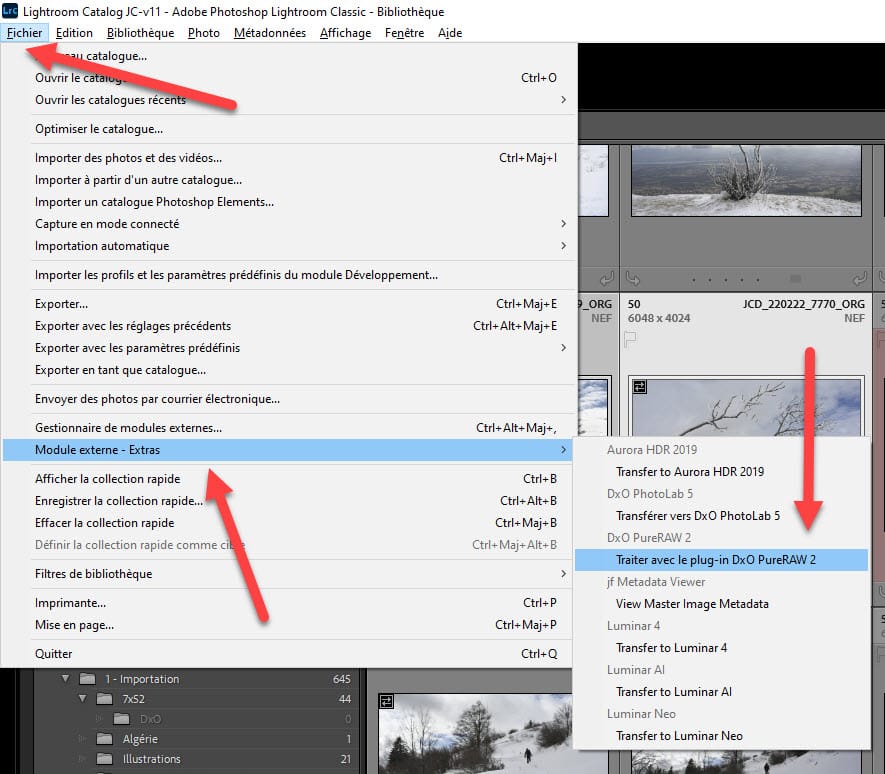The height and width of the screenshot is (774, 885).
Task: Rotate panorama photo right
Action: pos(860,279)
